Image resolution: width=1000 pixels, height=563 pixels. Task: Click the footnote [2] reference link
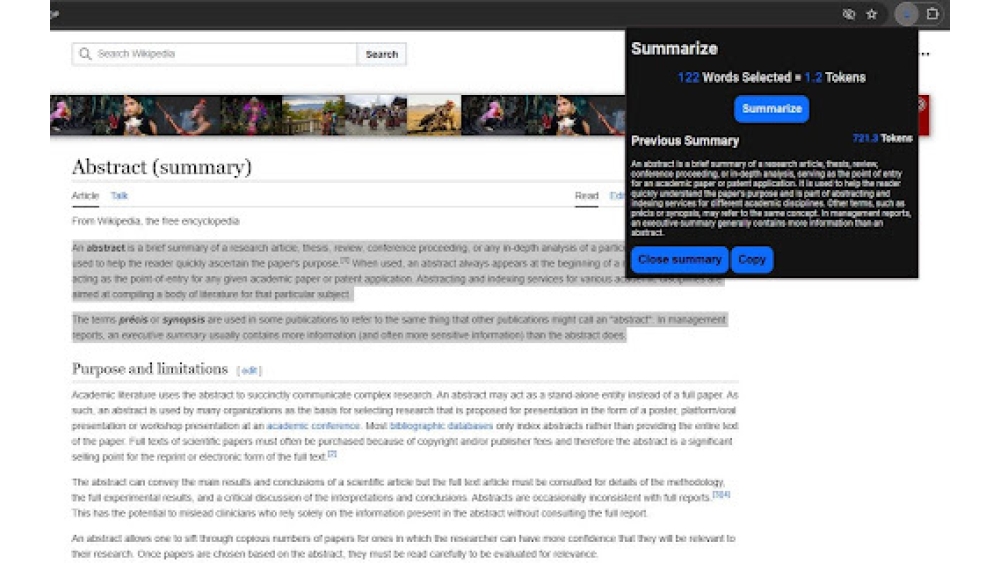[332, 454]
